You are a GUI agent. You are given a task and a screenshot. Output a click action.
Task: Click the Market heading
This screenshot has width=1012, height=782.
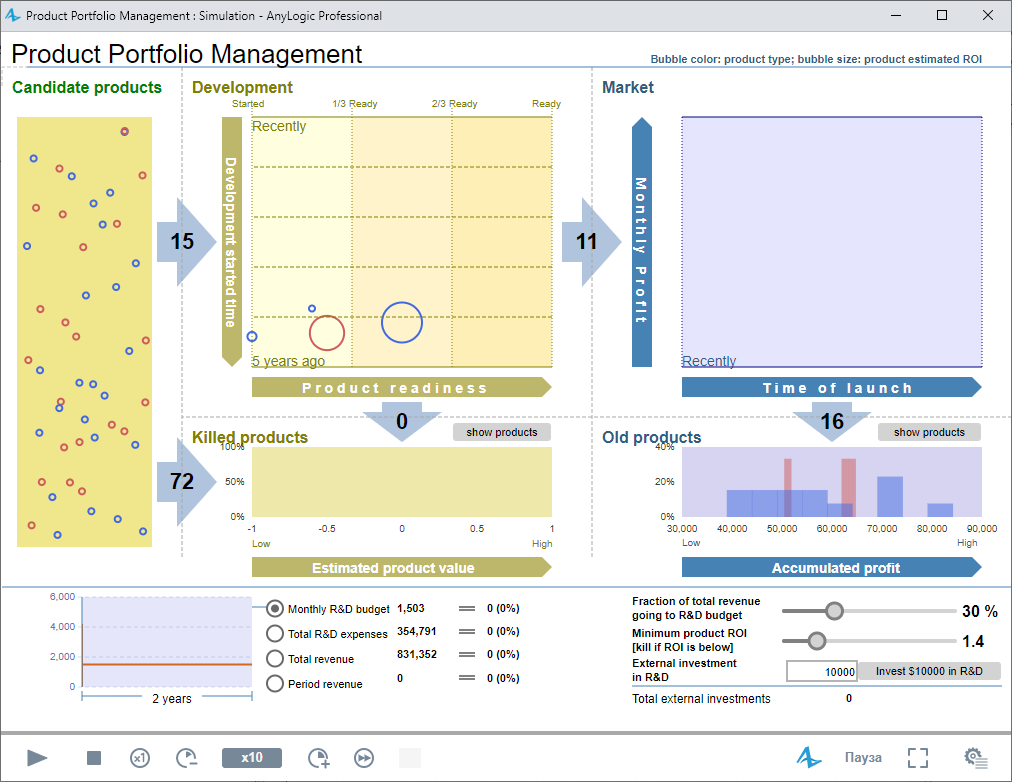pyautogui.click(x=627, y=87)
